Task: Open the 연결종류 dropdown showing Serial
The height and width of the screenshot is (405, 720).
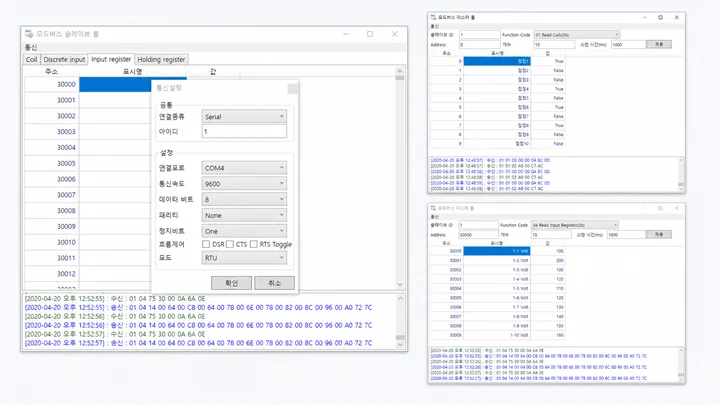Action: click(x=244, y=117)
